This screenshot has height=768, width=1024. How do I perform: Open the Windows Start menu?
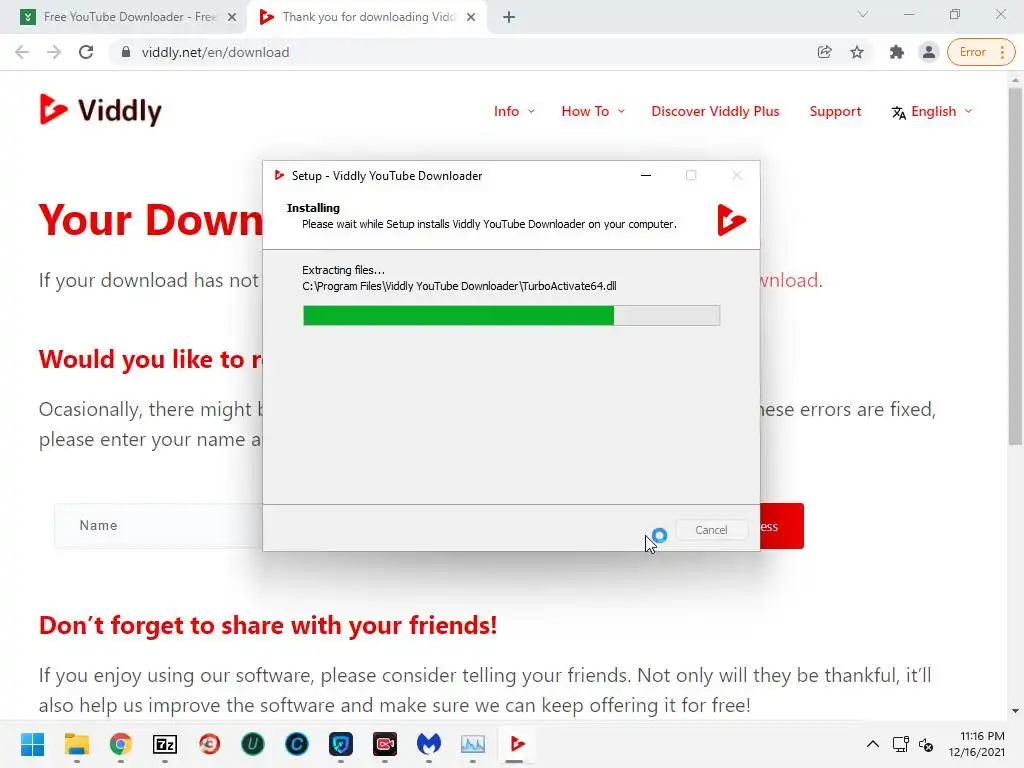[32, 744]
